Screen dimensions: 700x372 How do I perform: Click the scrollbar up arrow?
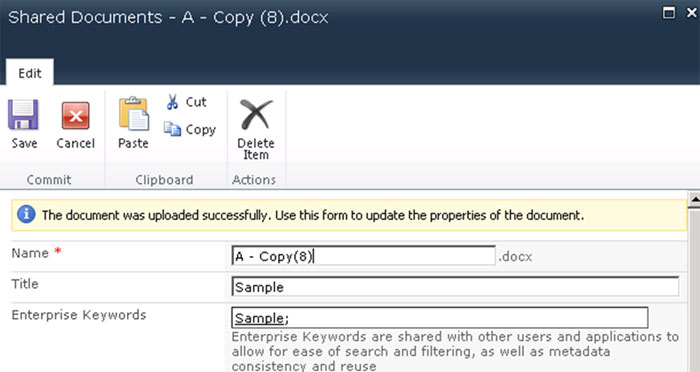(695, 199)
